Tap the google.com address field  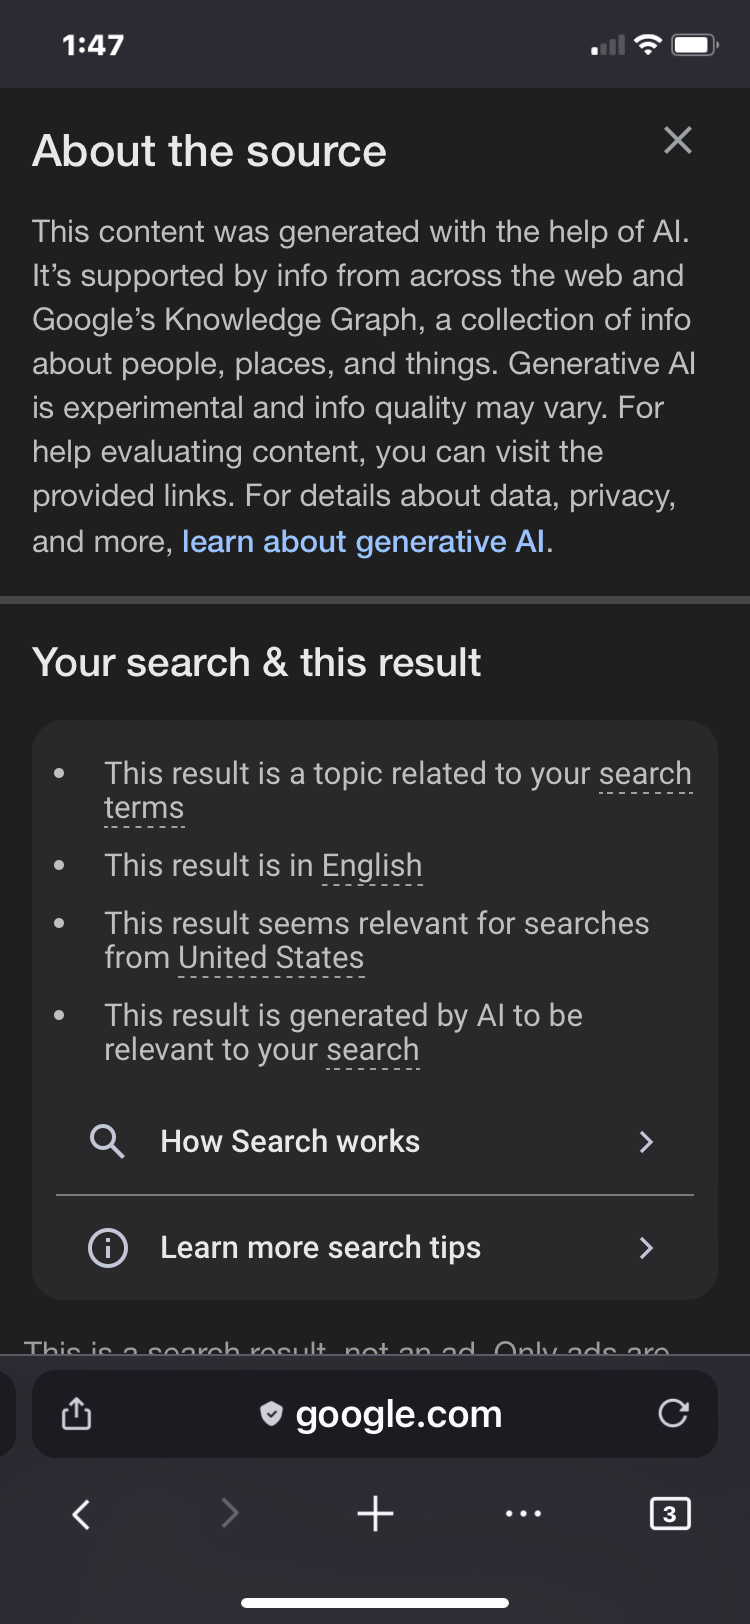tap(398, 1414)
